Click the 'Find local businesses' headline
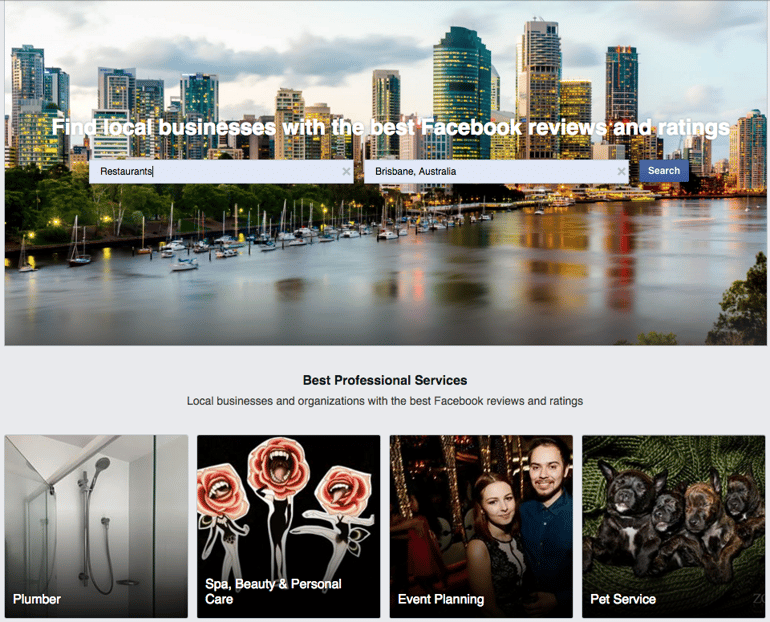This screenshot has width=770, height=622. [x=391, y=128]
